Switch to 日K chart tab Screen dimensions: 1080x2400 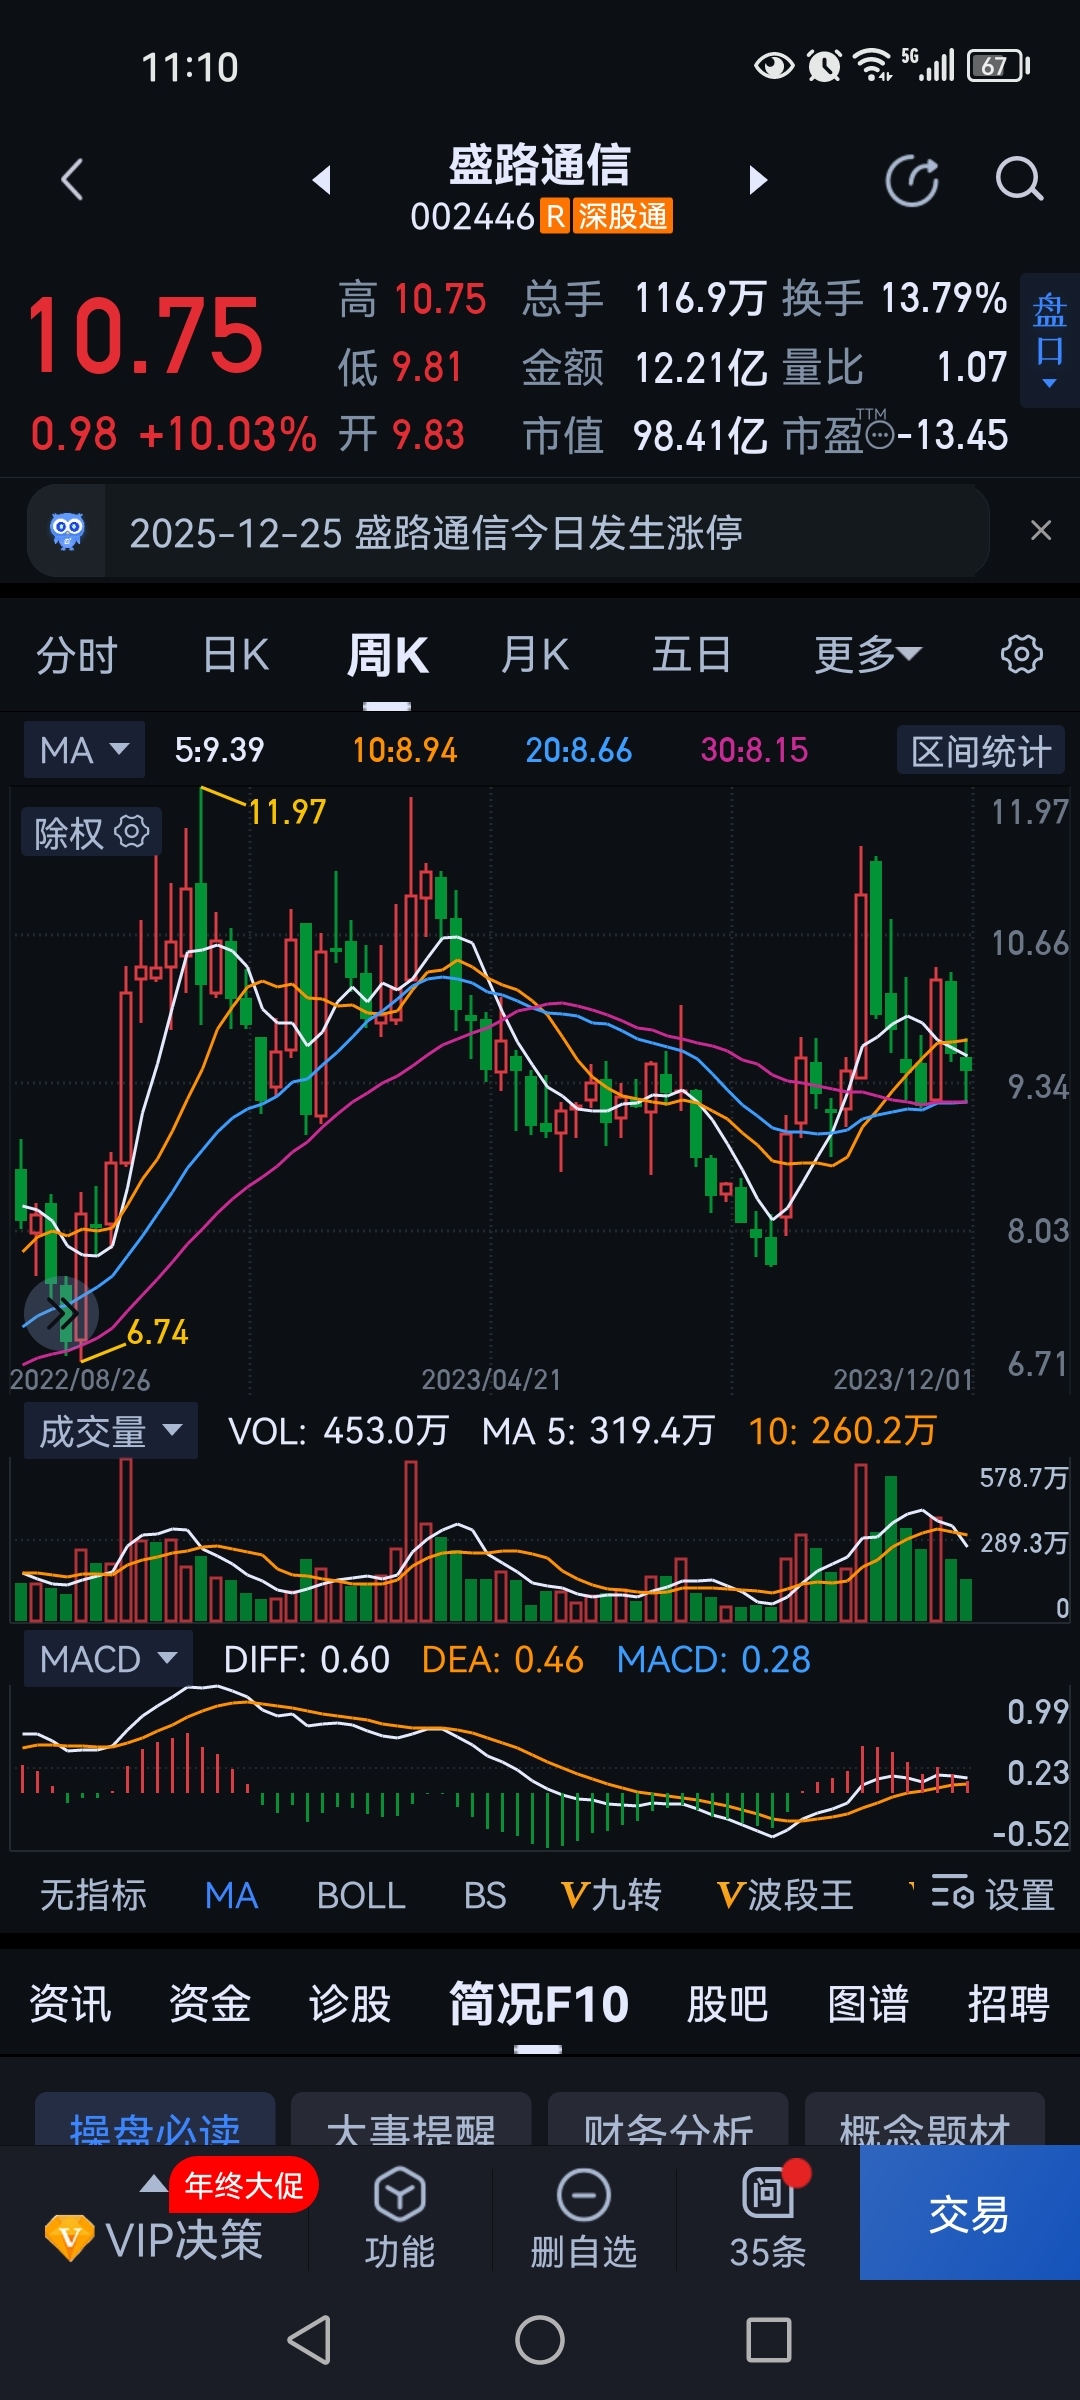(x=236, y=656)
